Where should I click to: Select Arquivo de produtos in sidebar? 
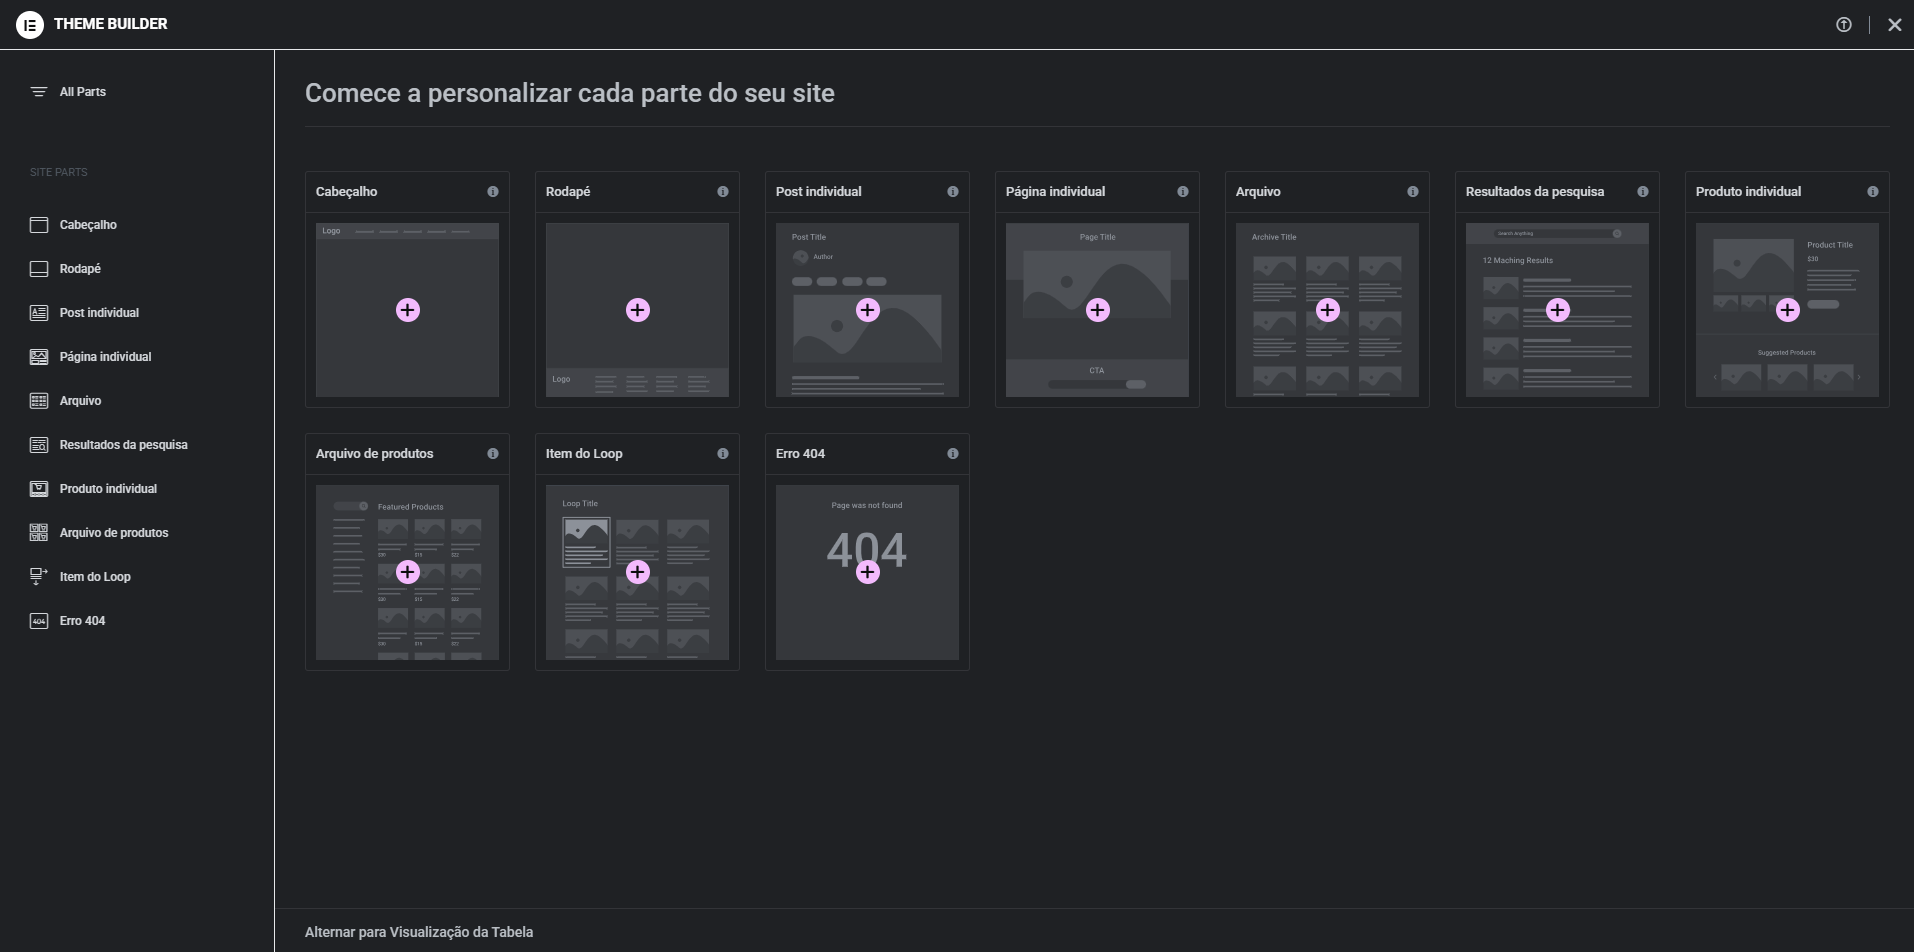click(x=113, y=533)
